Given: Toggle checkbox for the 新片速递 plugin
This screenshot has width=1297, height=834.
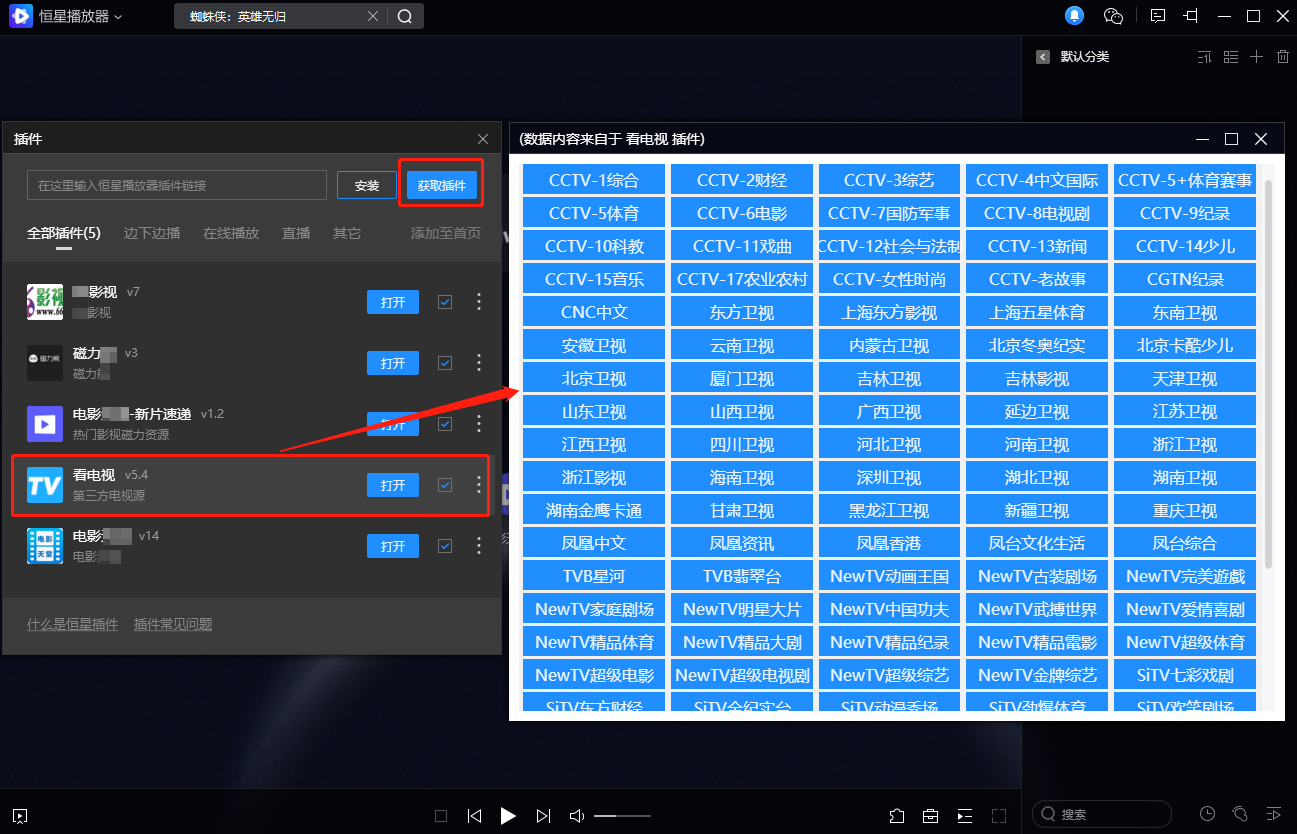Looking at the screenshot, I should (445, 424).
